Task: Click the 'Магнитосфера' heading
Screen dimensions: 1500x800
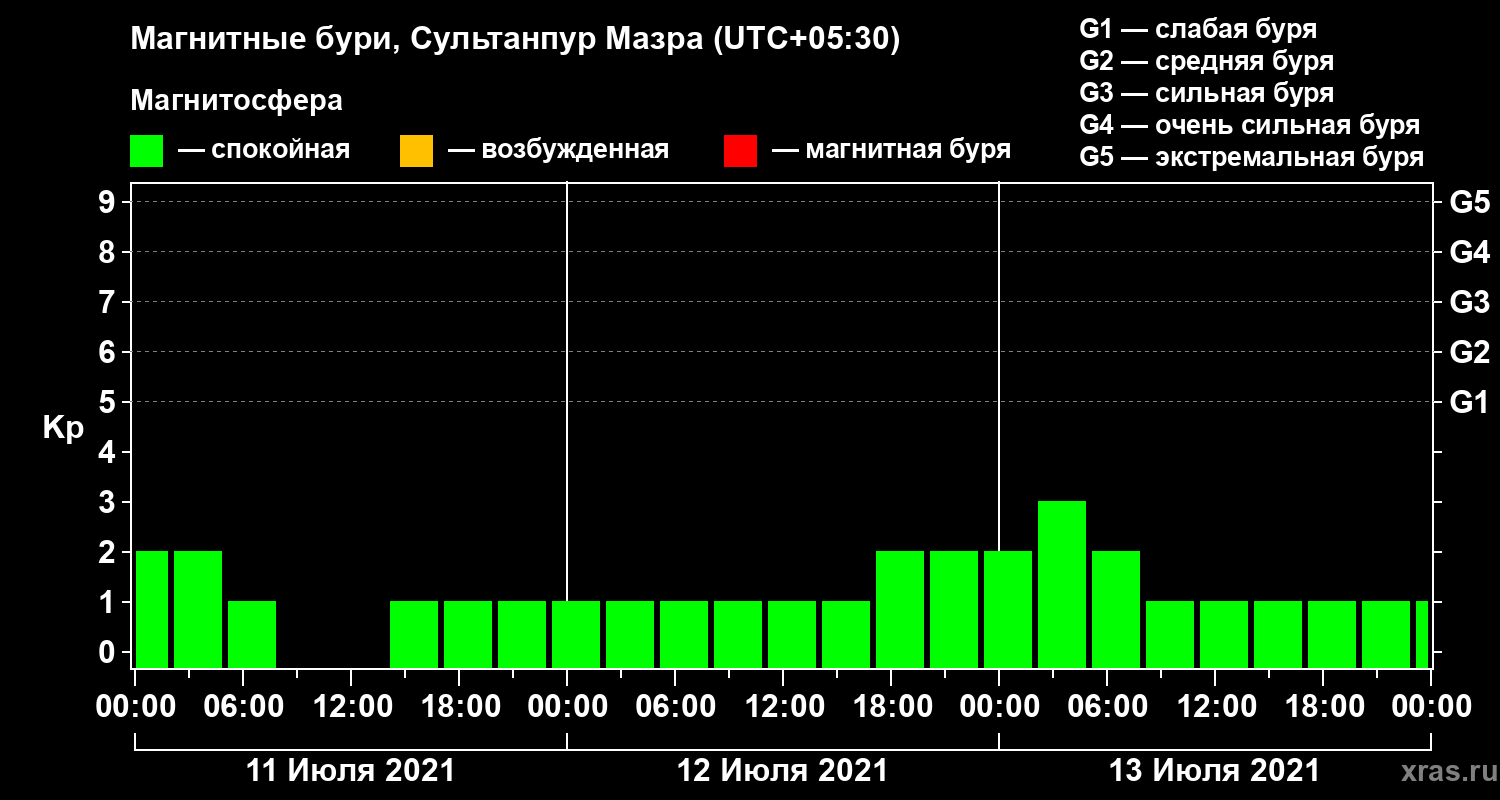Action: [x=236, y=101]
